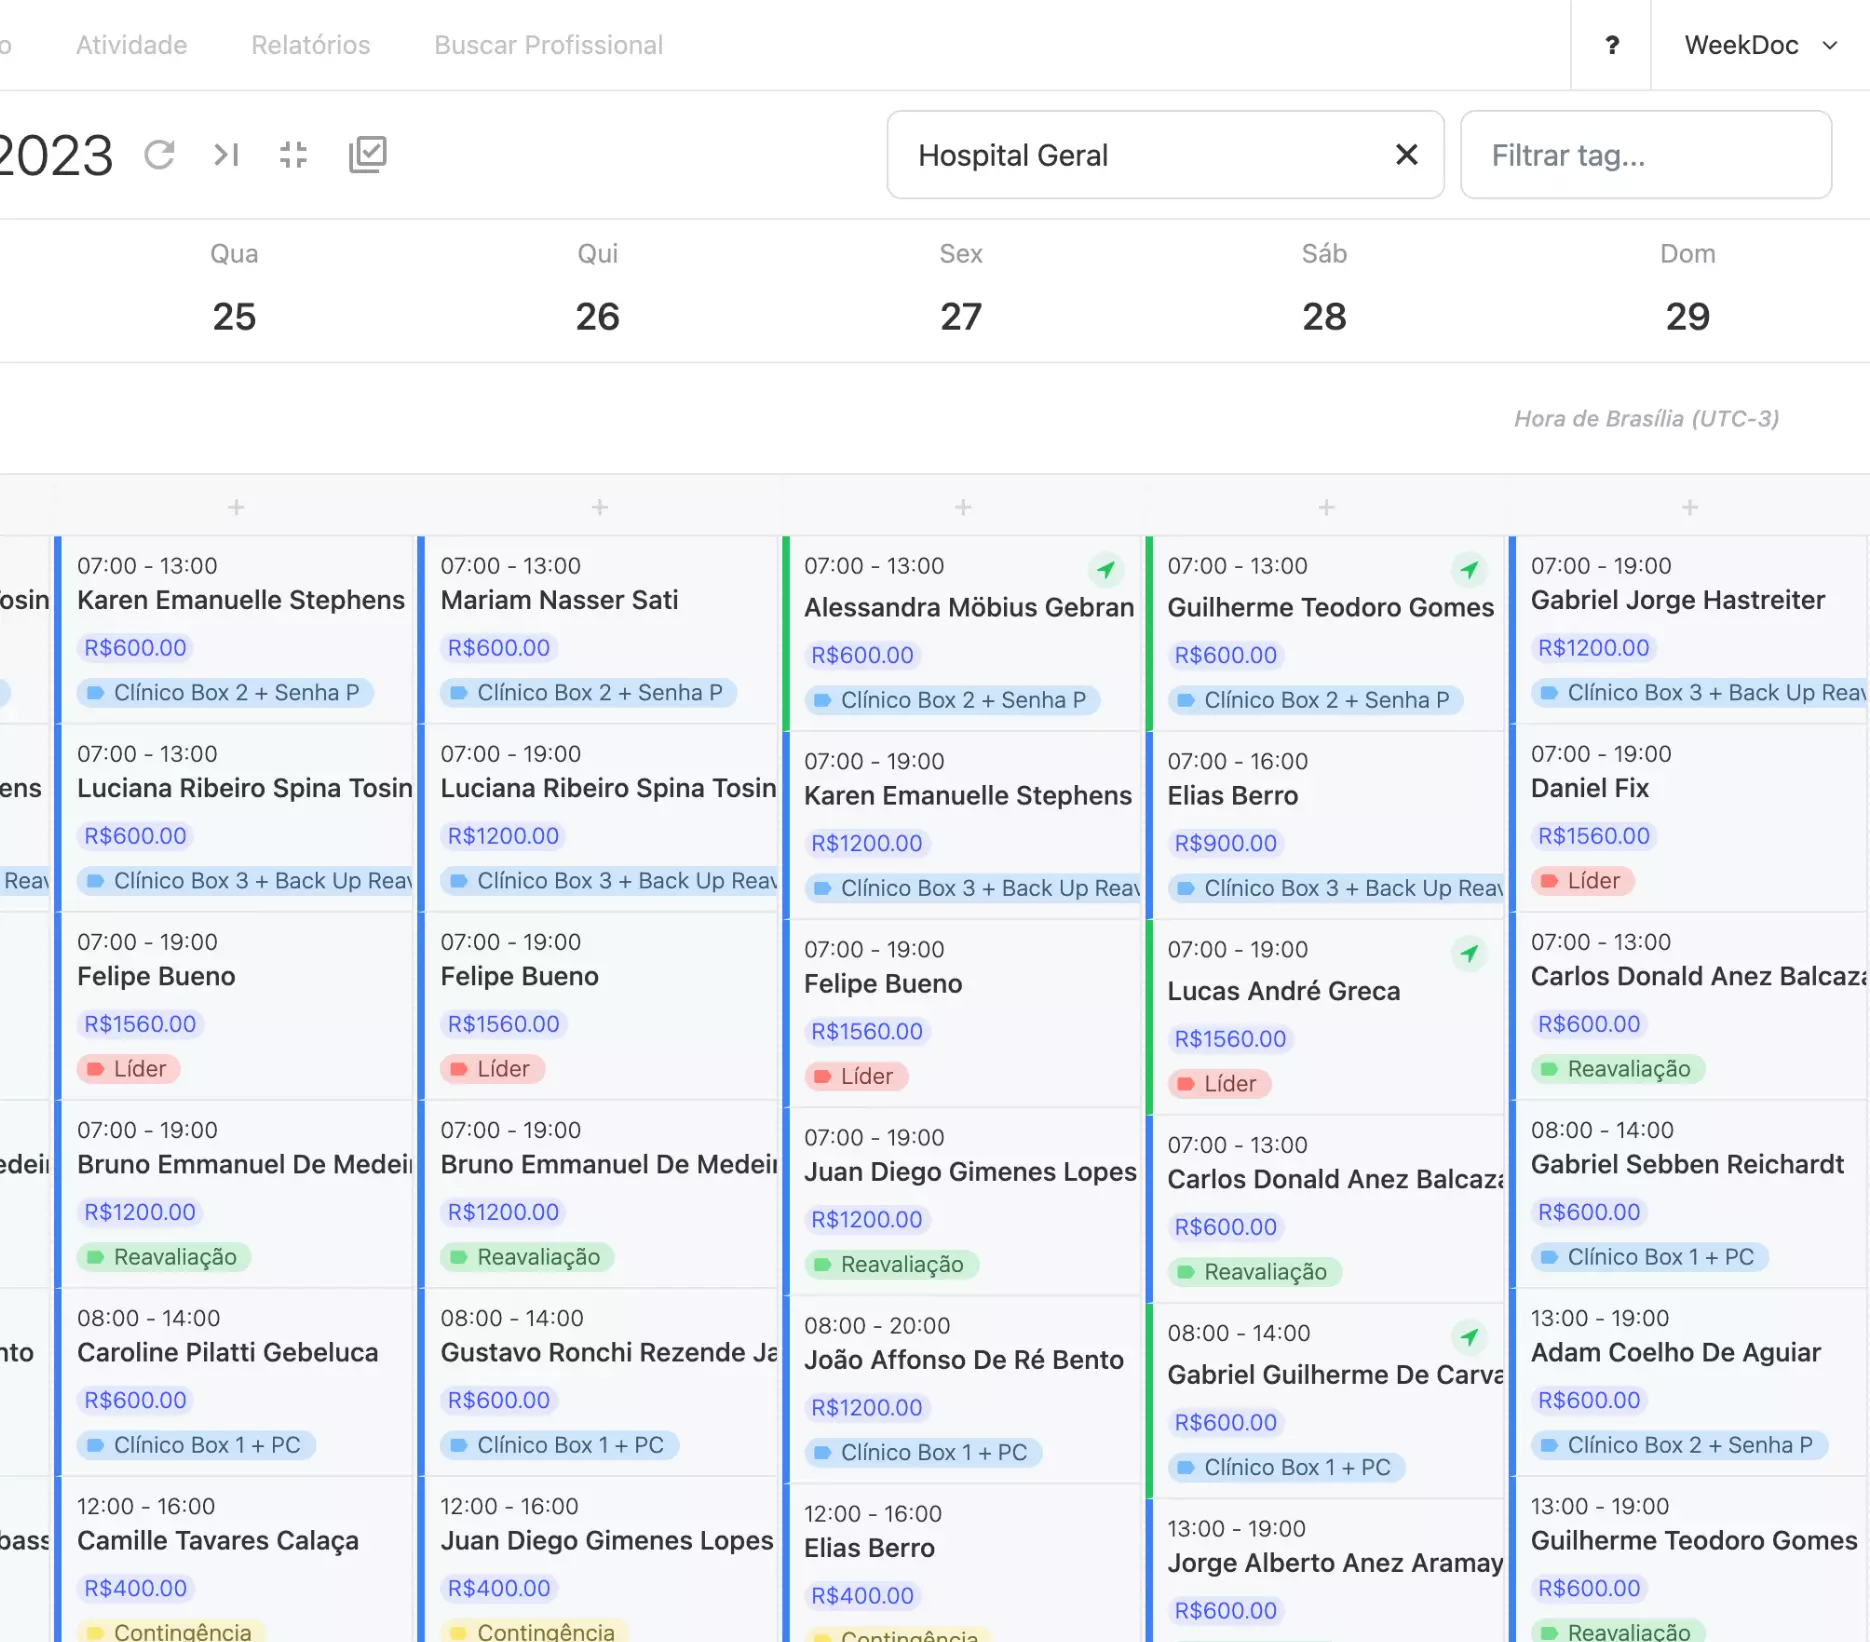The height and width of the screenshot is (1642, 1870).
Task: Add a shift on Sunday 29 plus button
Action: pyautogui.click(x=1689, y=508)
